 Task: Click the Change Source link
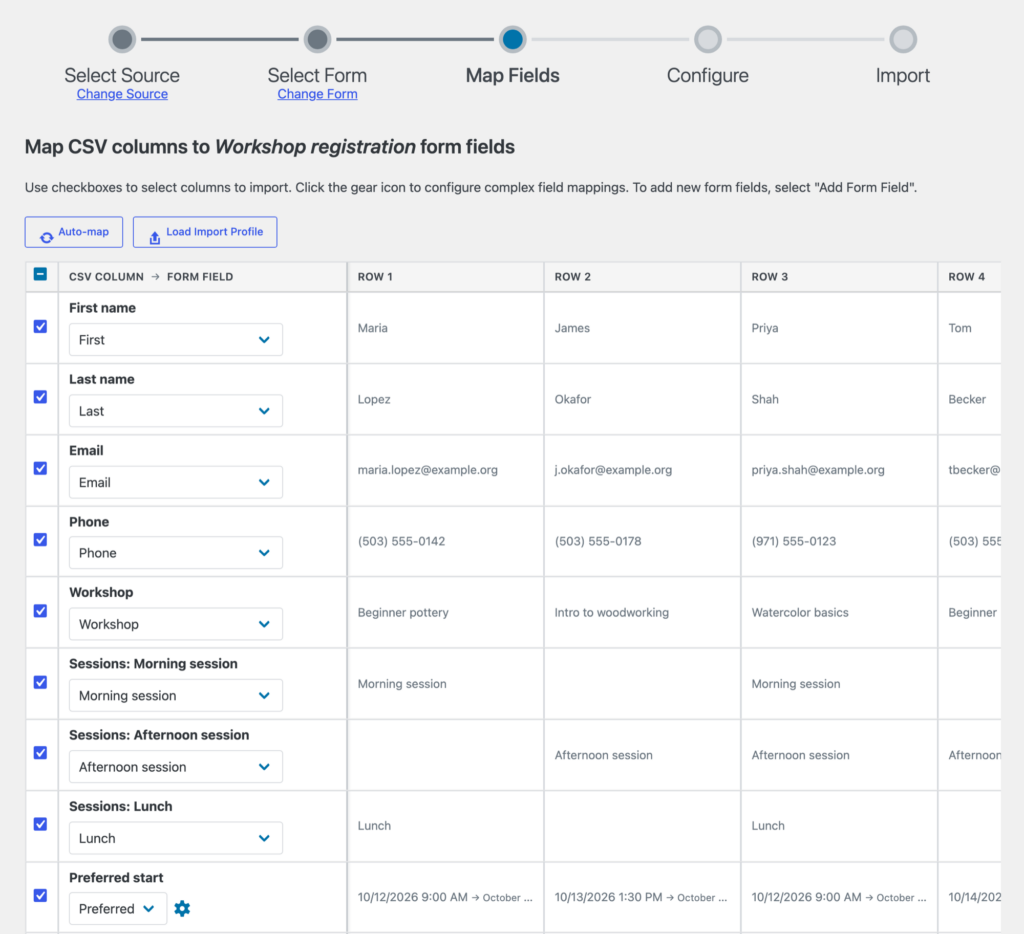(122, 94)
